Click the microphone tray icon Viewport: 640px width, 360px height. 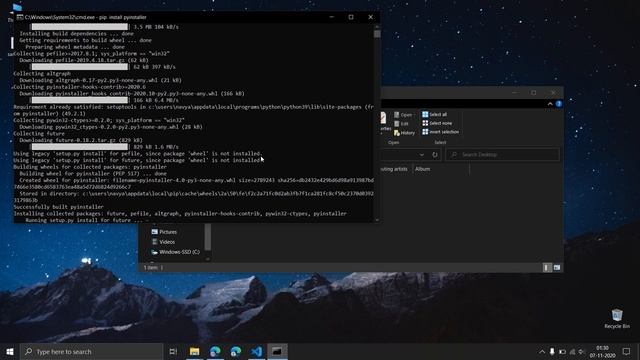tap(552, 352)
